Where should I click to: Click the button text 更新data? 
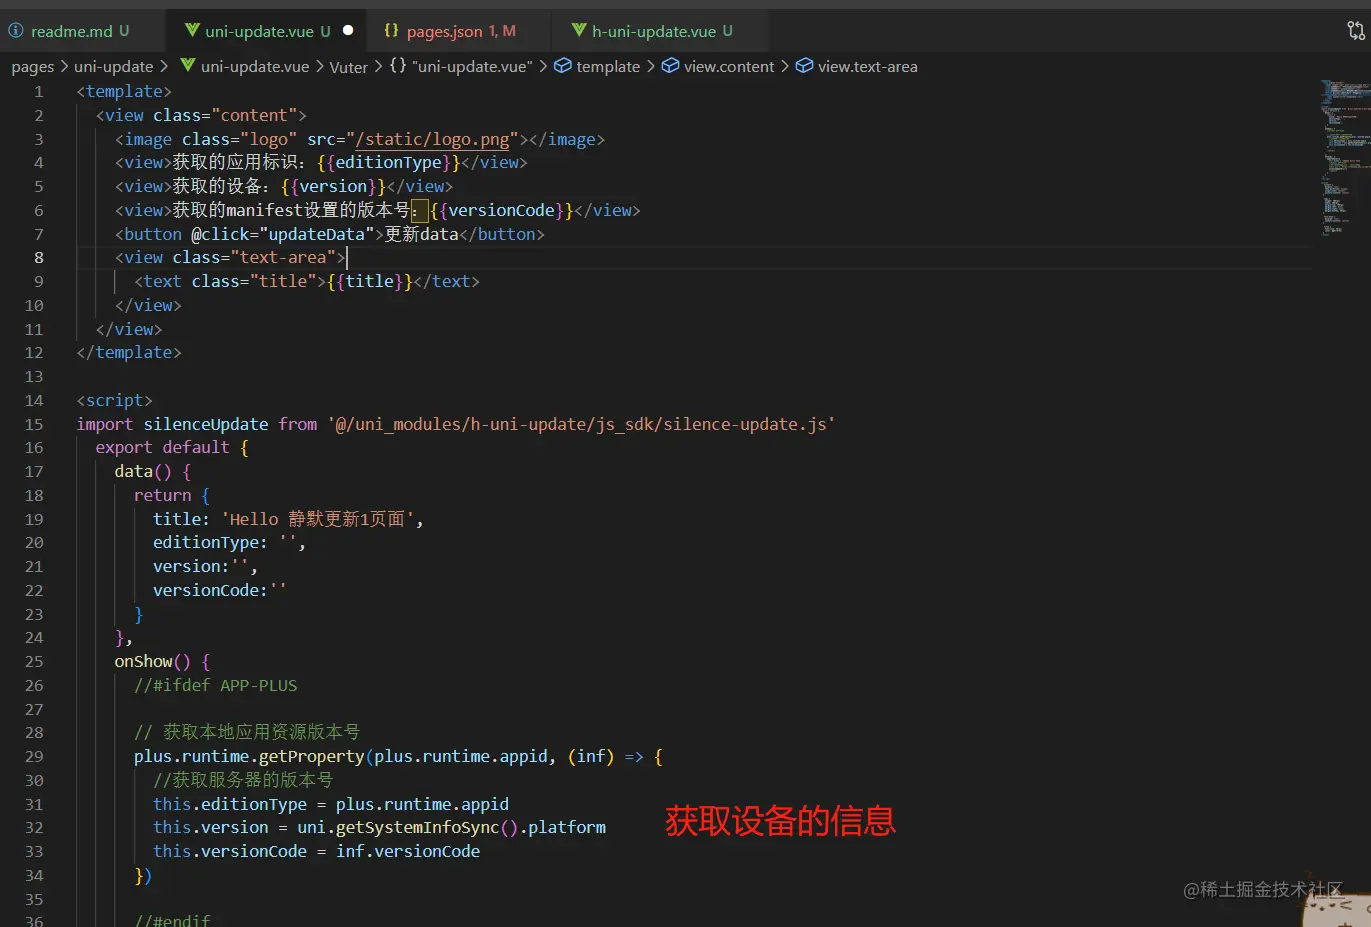(x=421, y=234)
